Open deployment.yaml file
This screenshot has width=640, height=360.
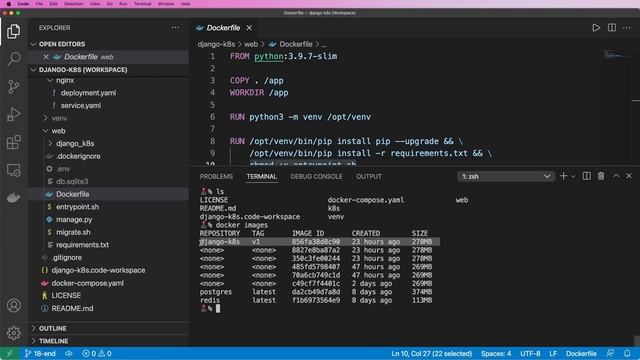tap(88, 93)
